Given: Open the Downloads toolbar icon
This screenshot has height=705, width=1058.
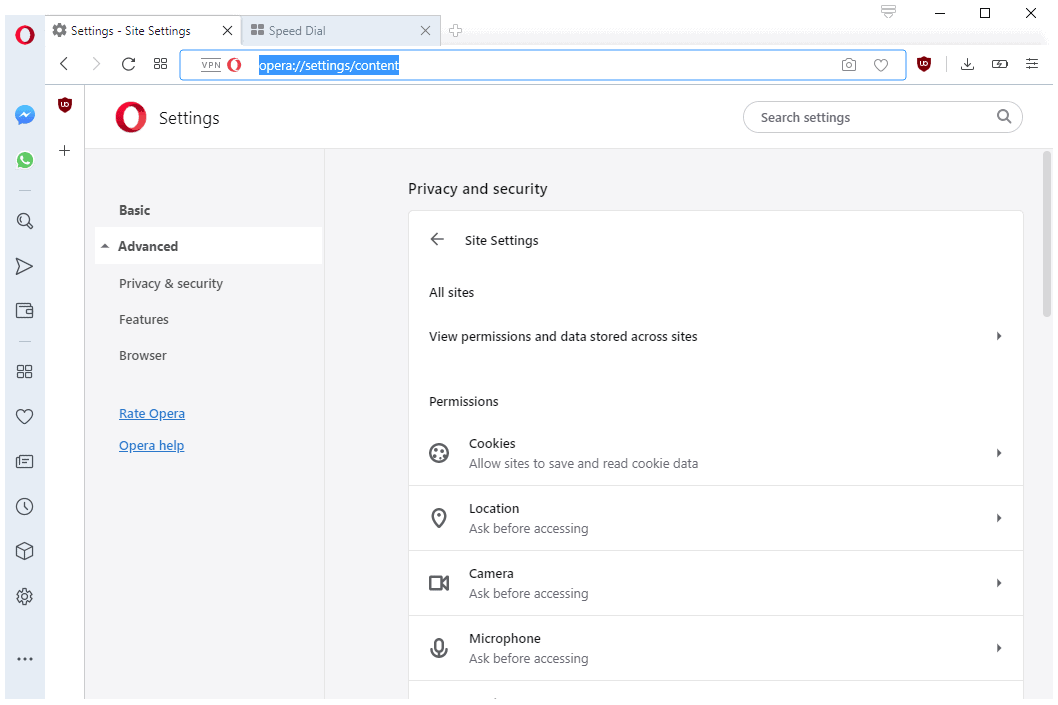Looking at the screenshot, I should pos(967,64).
